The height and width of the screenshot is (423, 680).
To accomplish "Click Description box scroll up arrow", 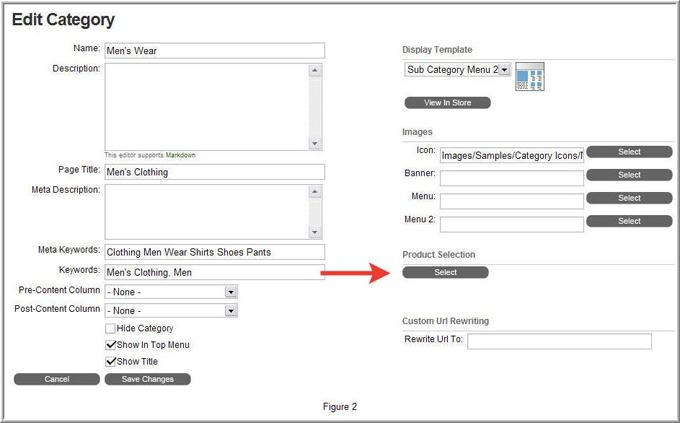I will (315, 70).
